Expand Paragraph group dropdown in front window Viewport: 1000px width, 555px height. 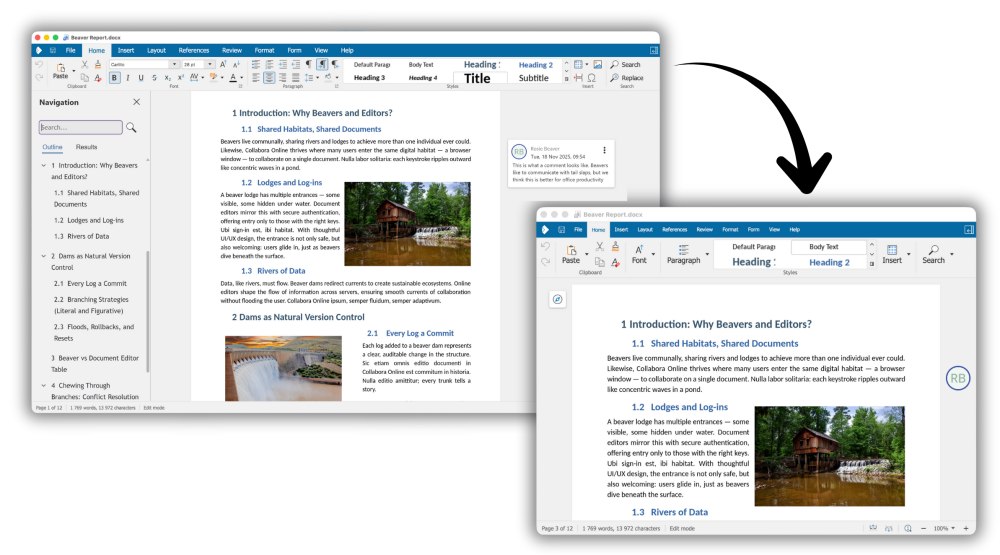[x=707, y=254]
